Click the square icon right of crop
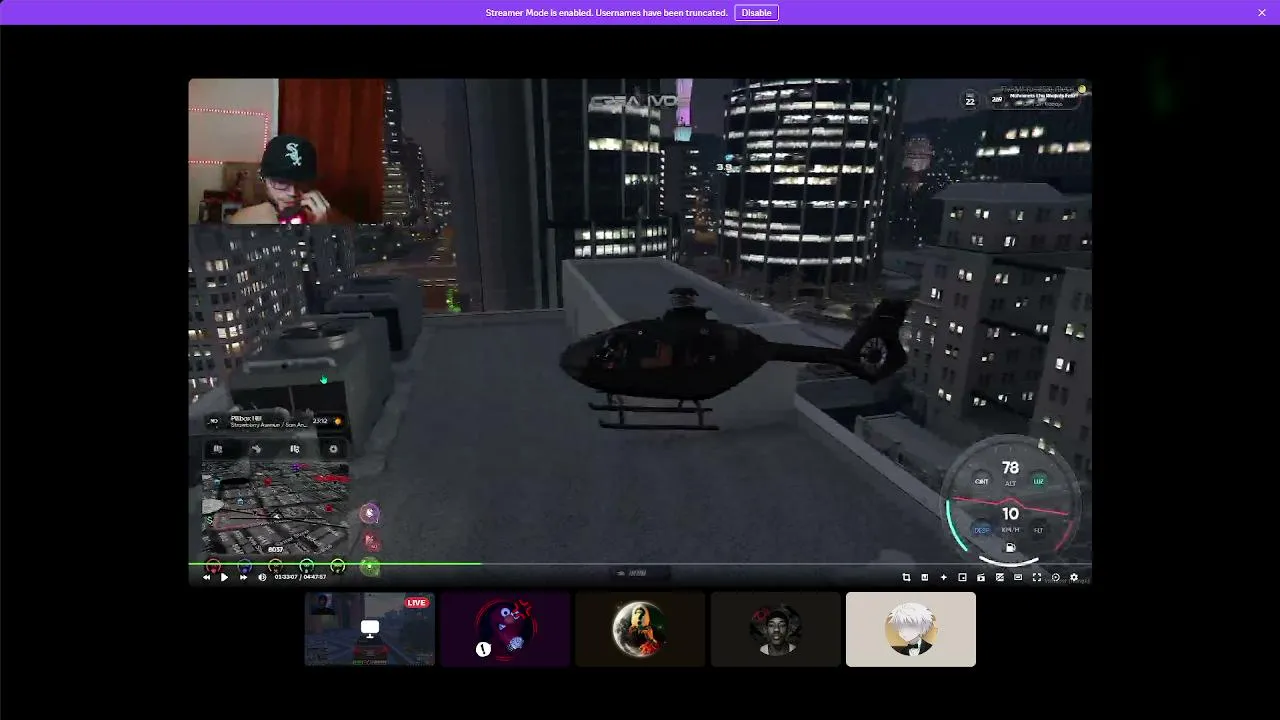Viewport: 1280px width, 720px height. point(925,577)
